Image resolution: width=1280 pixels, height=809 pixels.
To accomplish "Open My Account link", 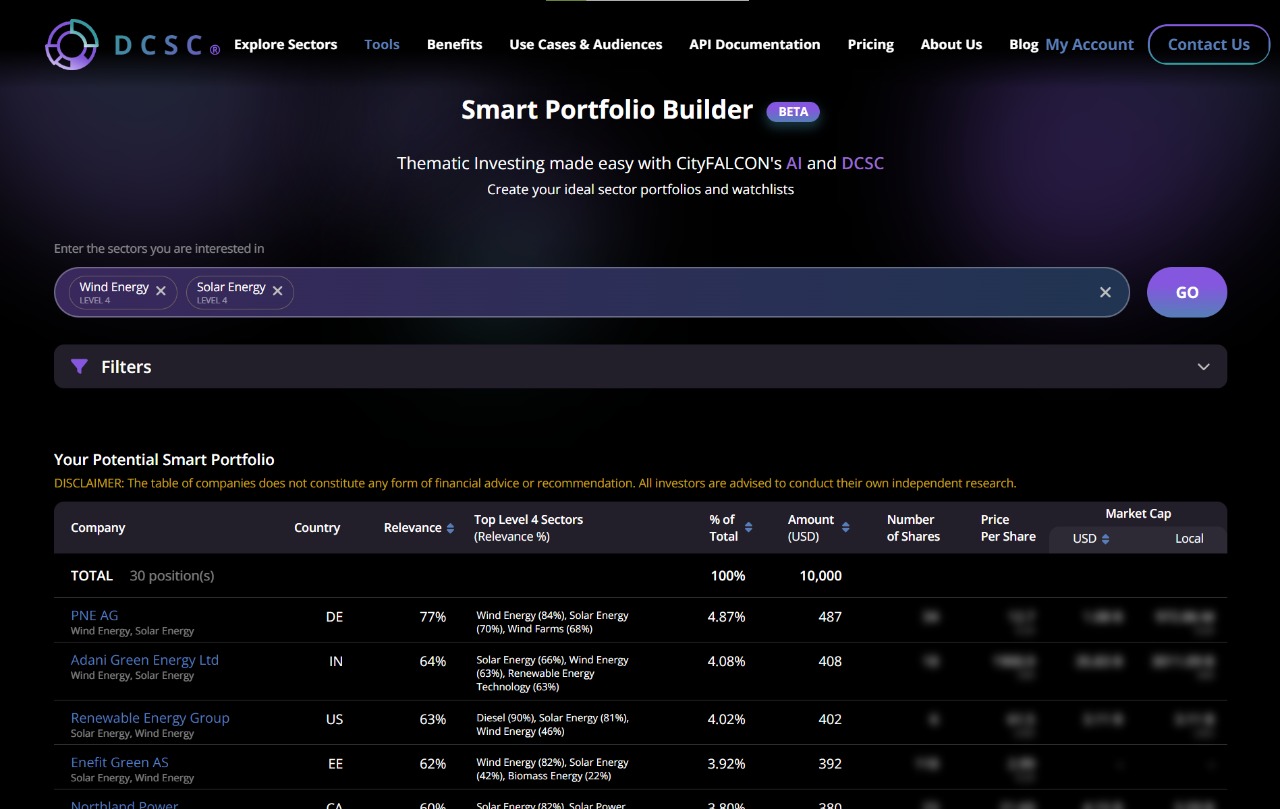I will tap(1090, 44).
